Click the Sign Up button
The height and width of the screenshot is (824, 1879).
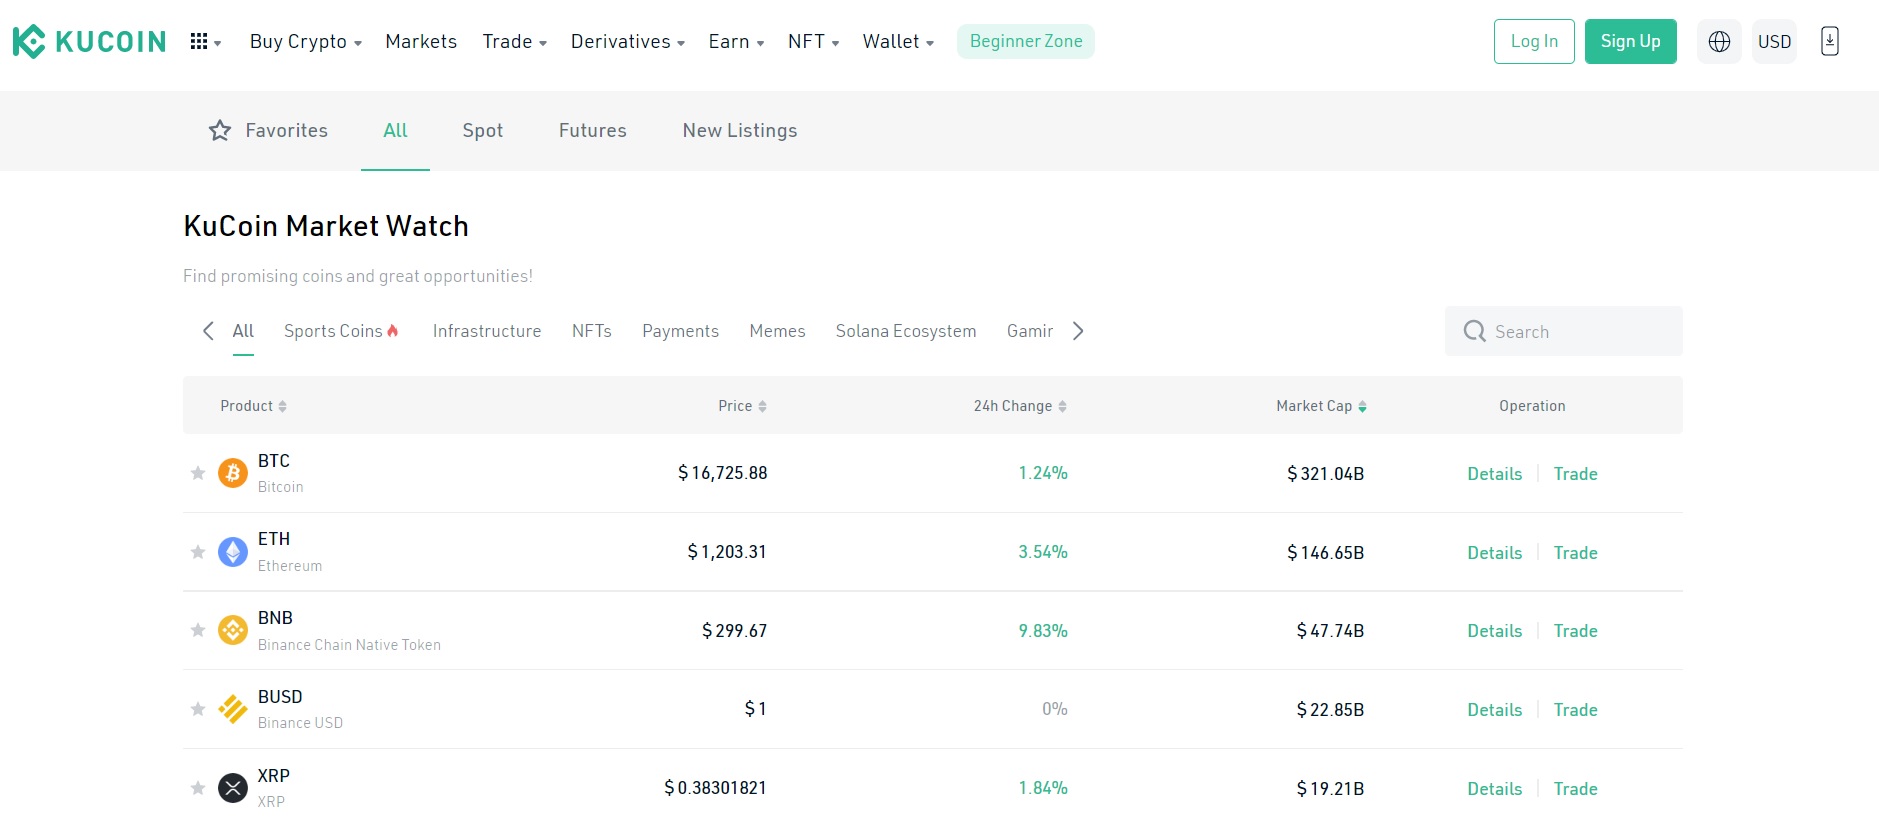coord(1630,41)
